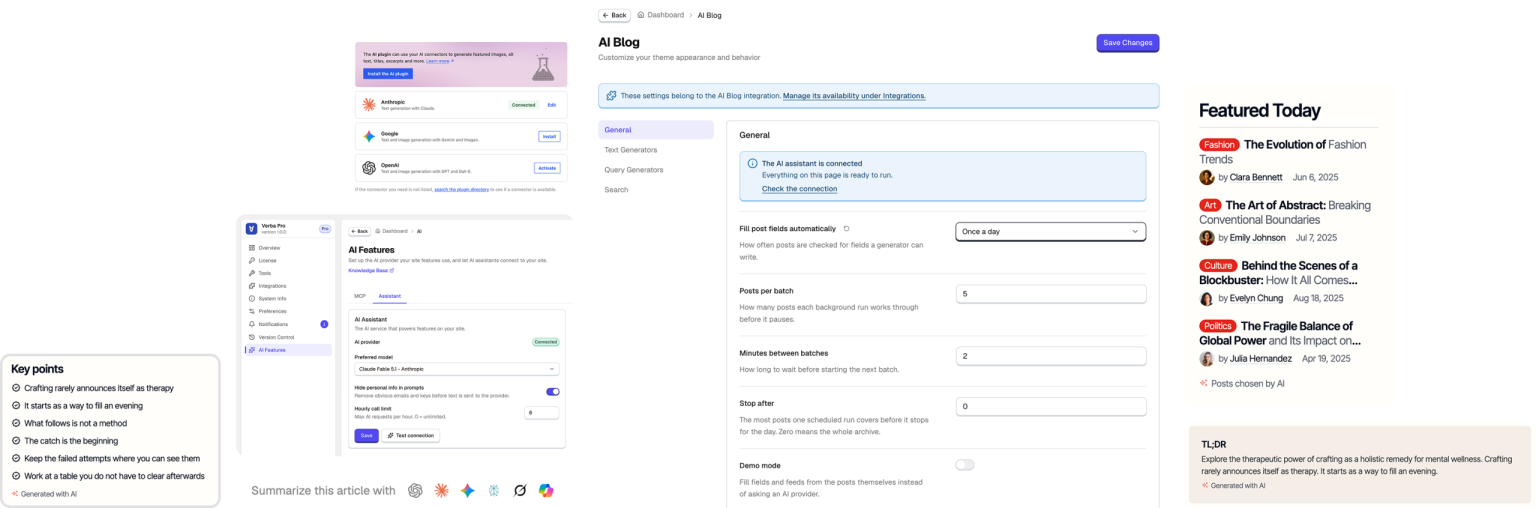Screen dimensions: 1536x508
Task: Switch to the MCP tab
Action: [360, 296]
